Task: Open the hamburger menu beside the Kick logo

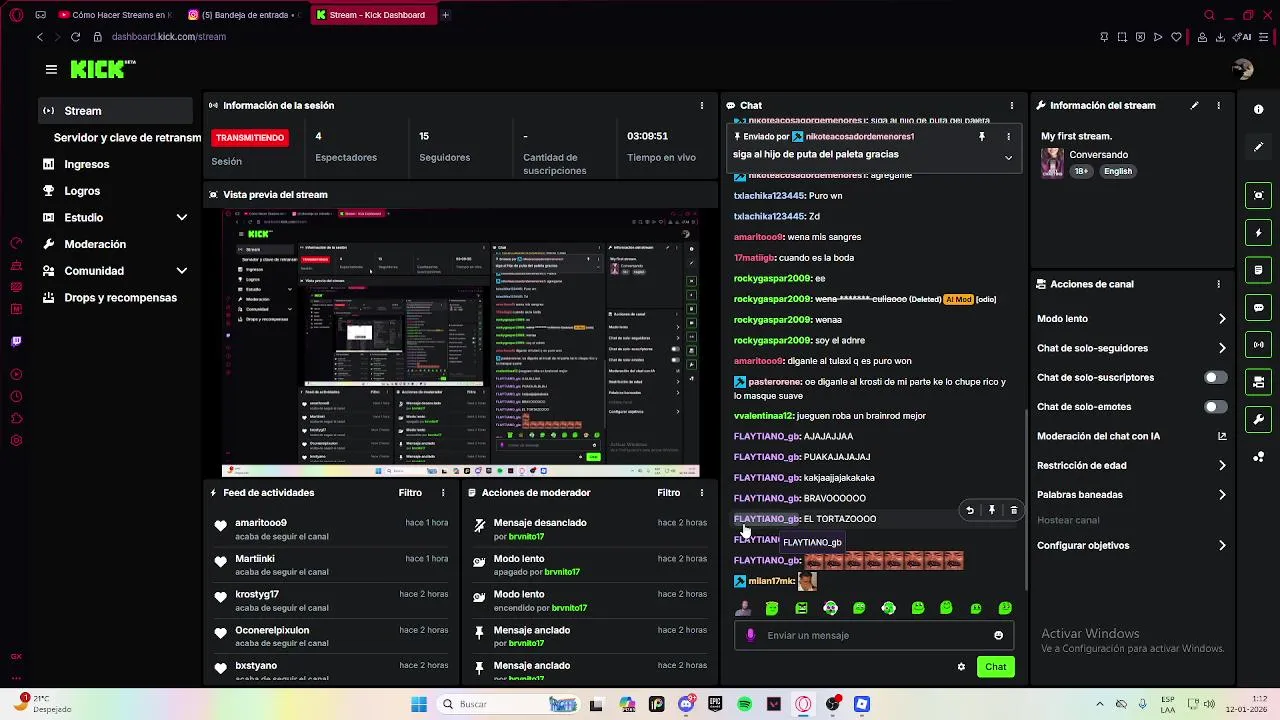Action: click(x=51, y=69)
